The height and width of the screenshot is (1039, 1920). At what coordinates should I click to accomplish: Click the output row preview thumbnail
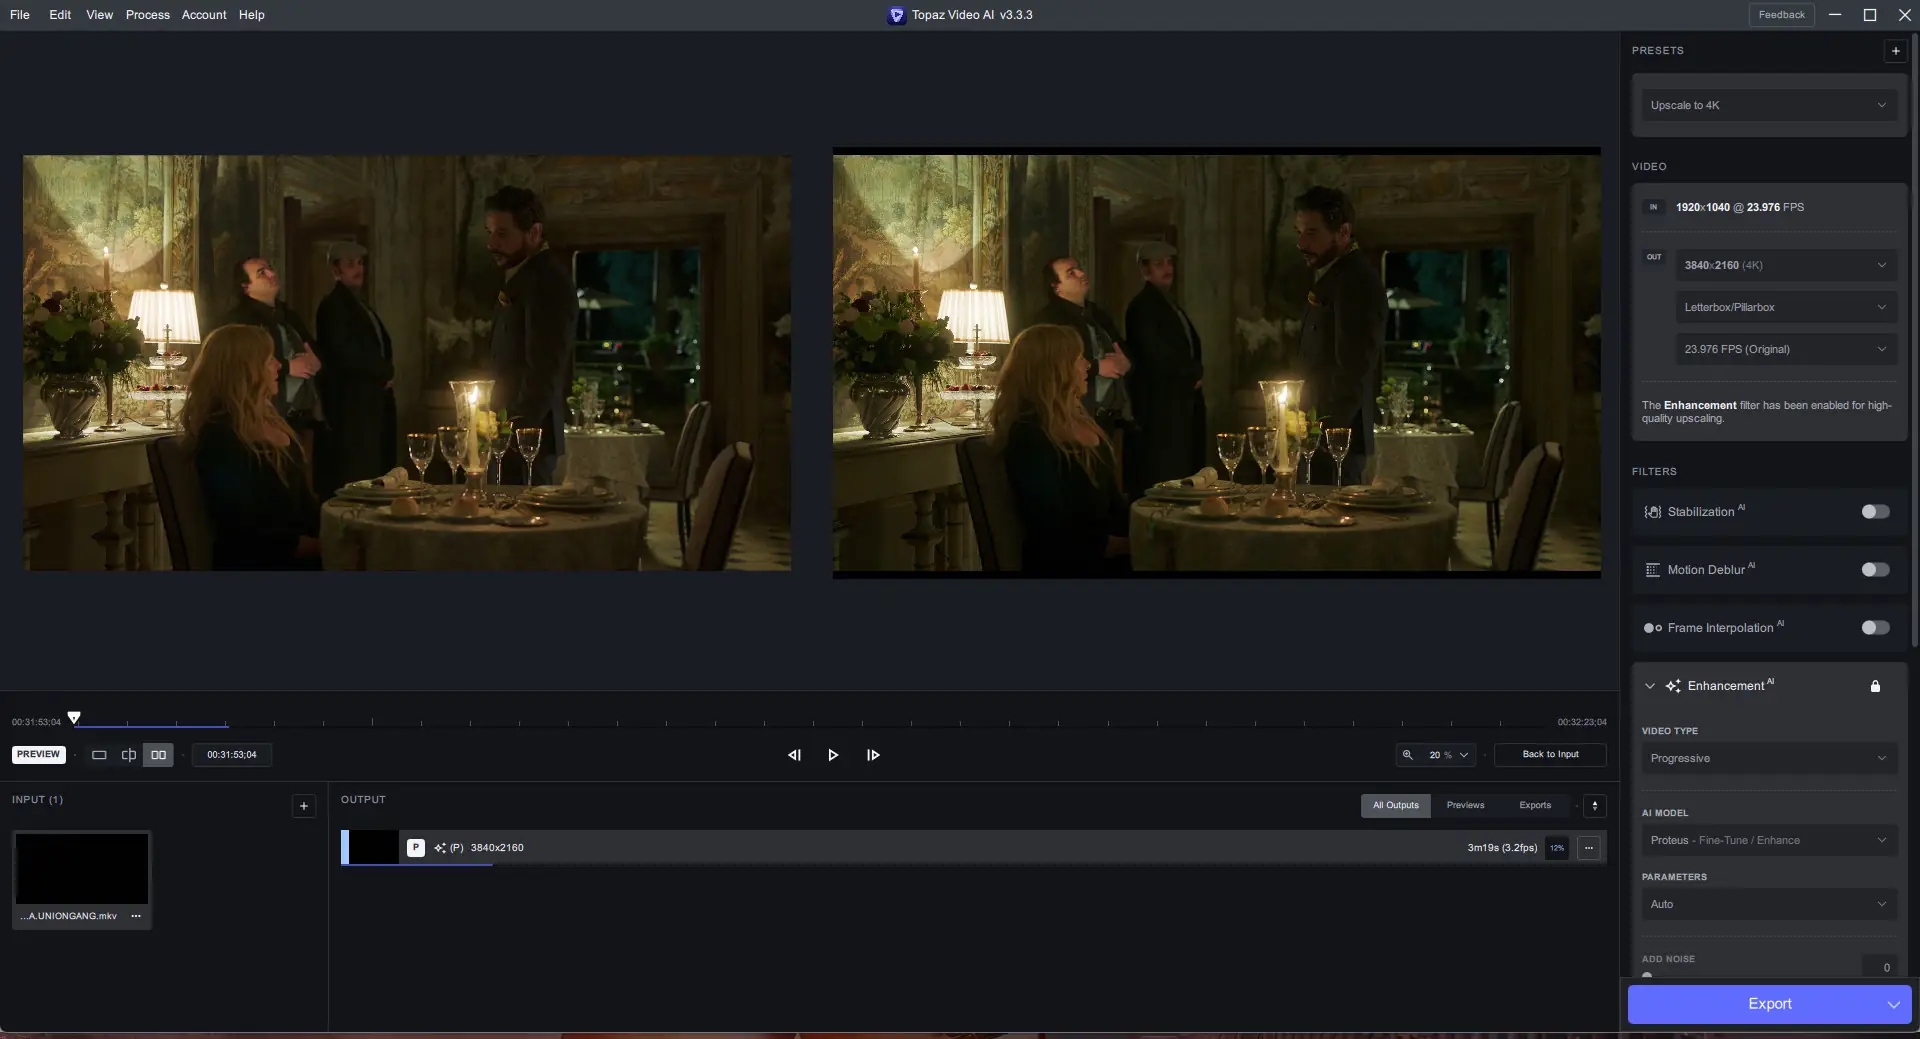(x=374, y=848)
